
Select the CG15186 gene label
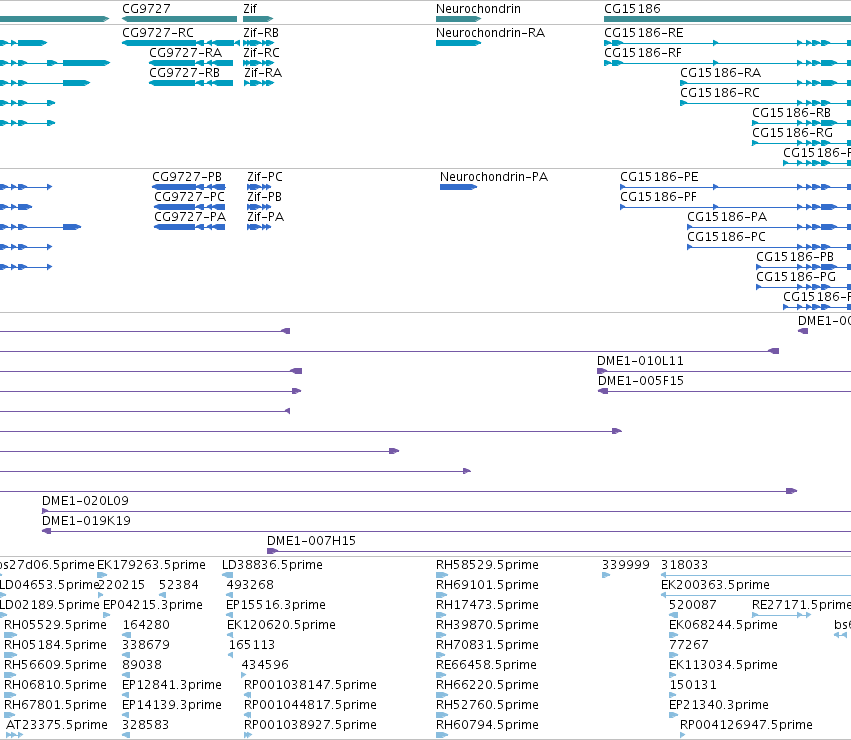632,9
